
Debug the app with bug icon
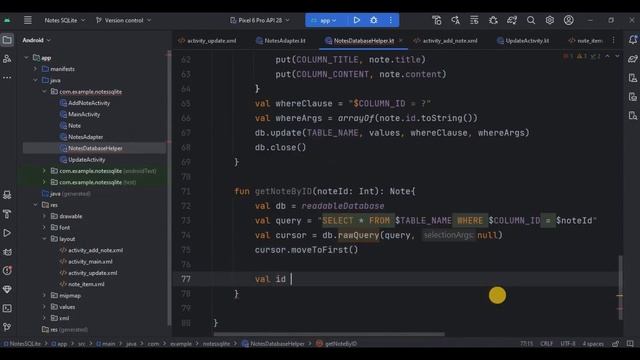coord(373,20)
